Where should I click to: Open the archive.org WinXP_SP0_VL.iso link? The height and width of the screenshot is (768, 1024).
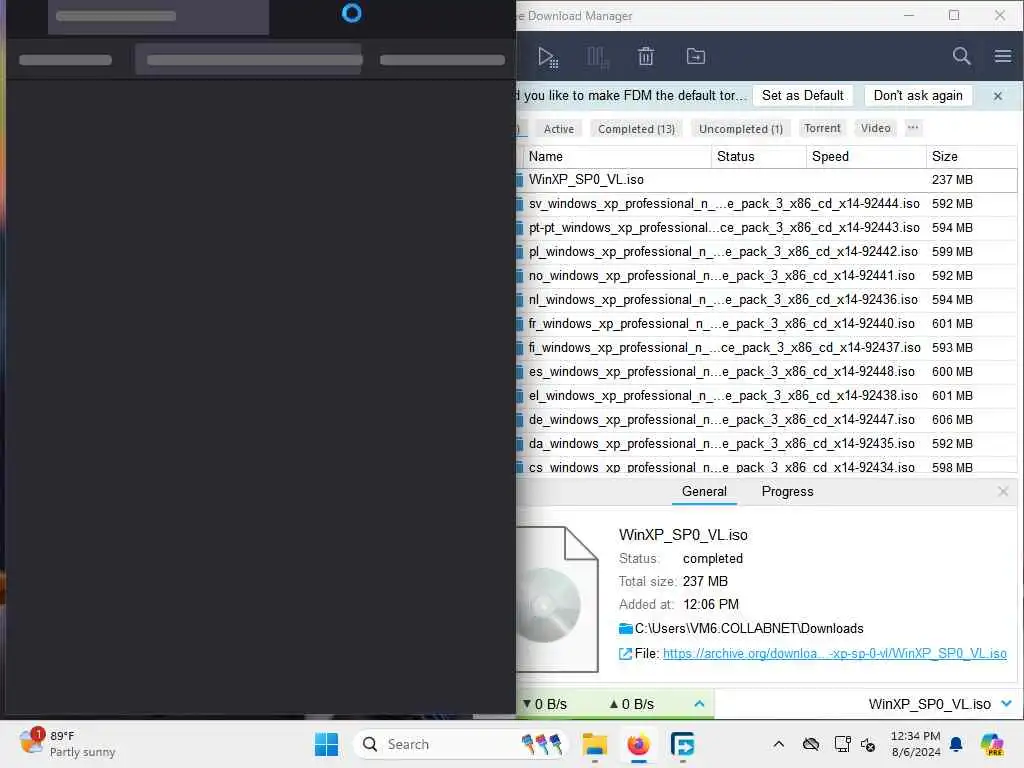(x=835, y=654)
